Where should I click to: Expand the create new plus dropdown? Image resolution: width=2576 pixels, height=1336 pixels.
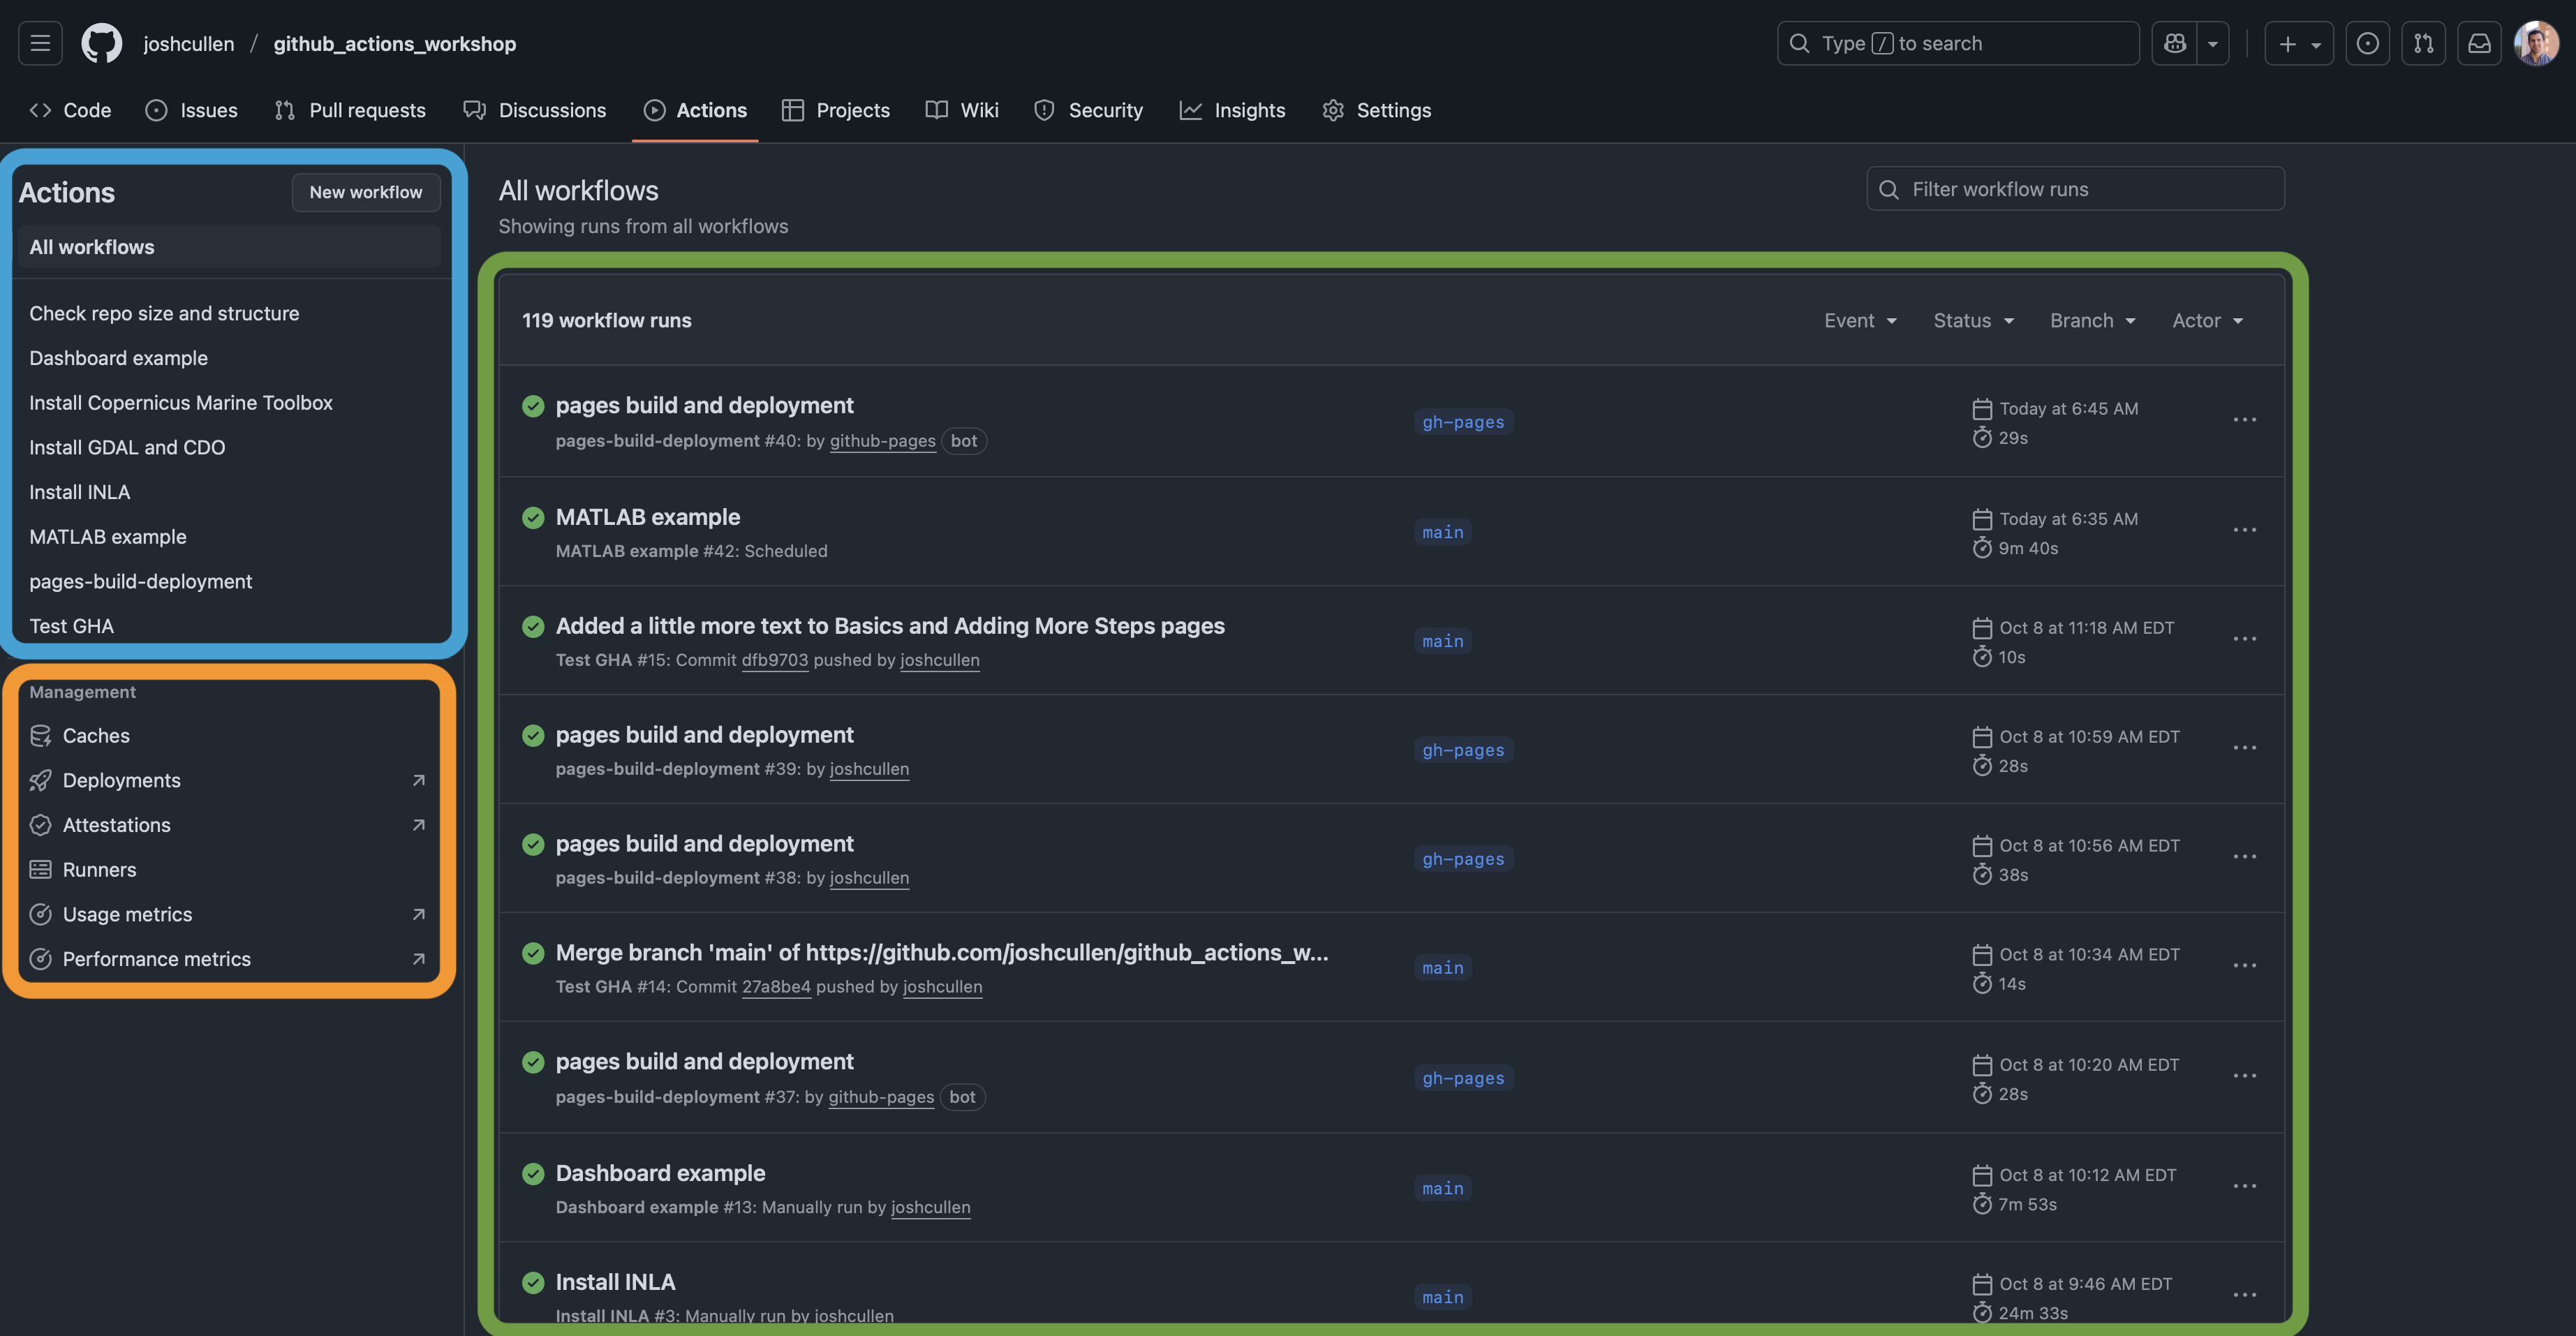[x=2298, y=43]
